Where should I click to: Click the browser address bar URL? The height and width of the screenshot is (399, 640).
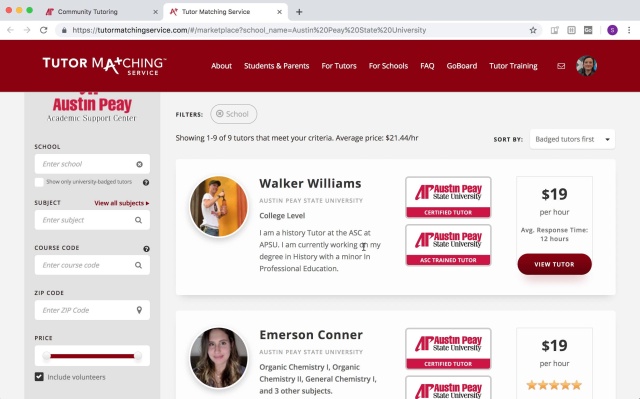click(249, 30)
